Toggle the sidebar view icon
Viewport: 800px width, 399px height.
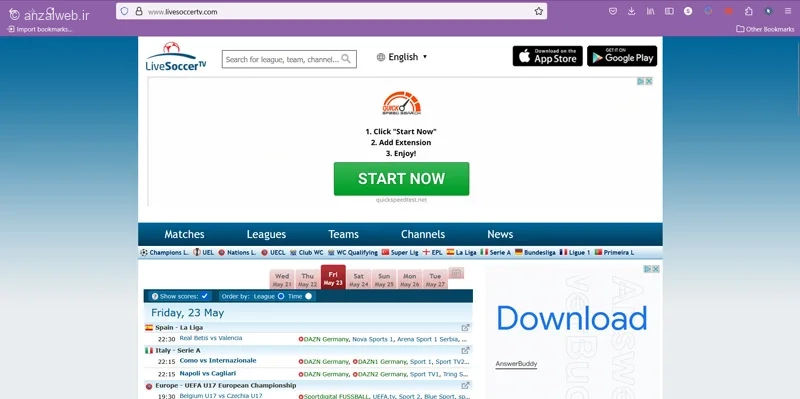pos(669,11)
